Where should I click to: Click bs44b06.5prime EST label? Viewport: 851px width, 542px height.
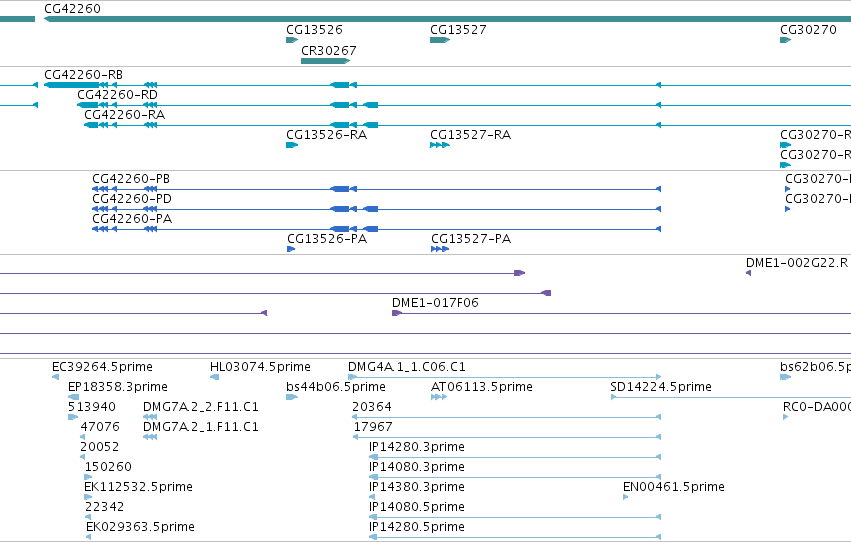[336, 387]
